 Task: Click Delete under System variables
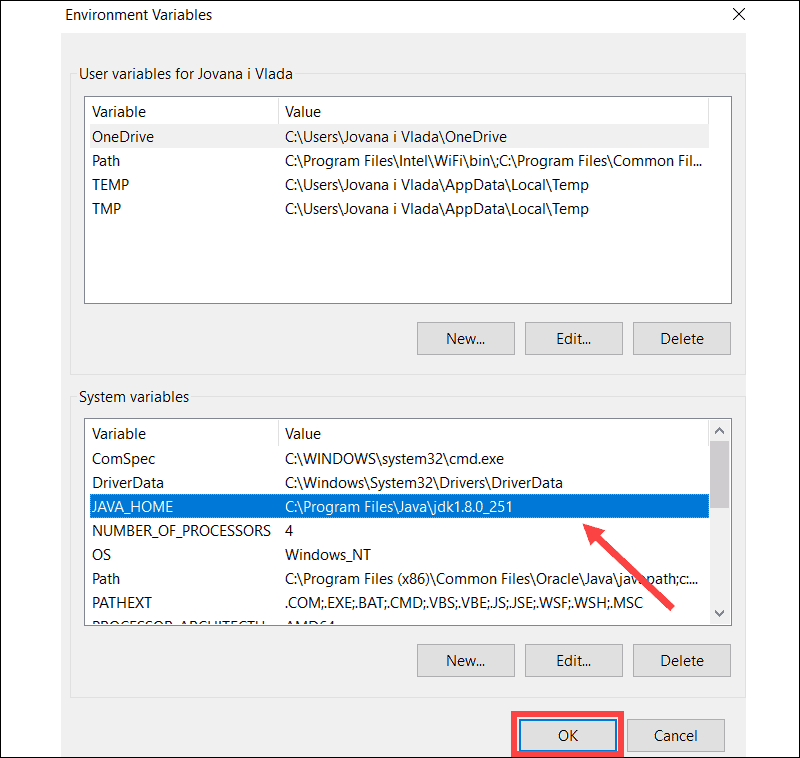[x=682, y=660]
